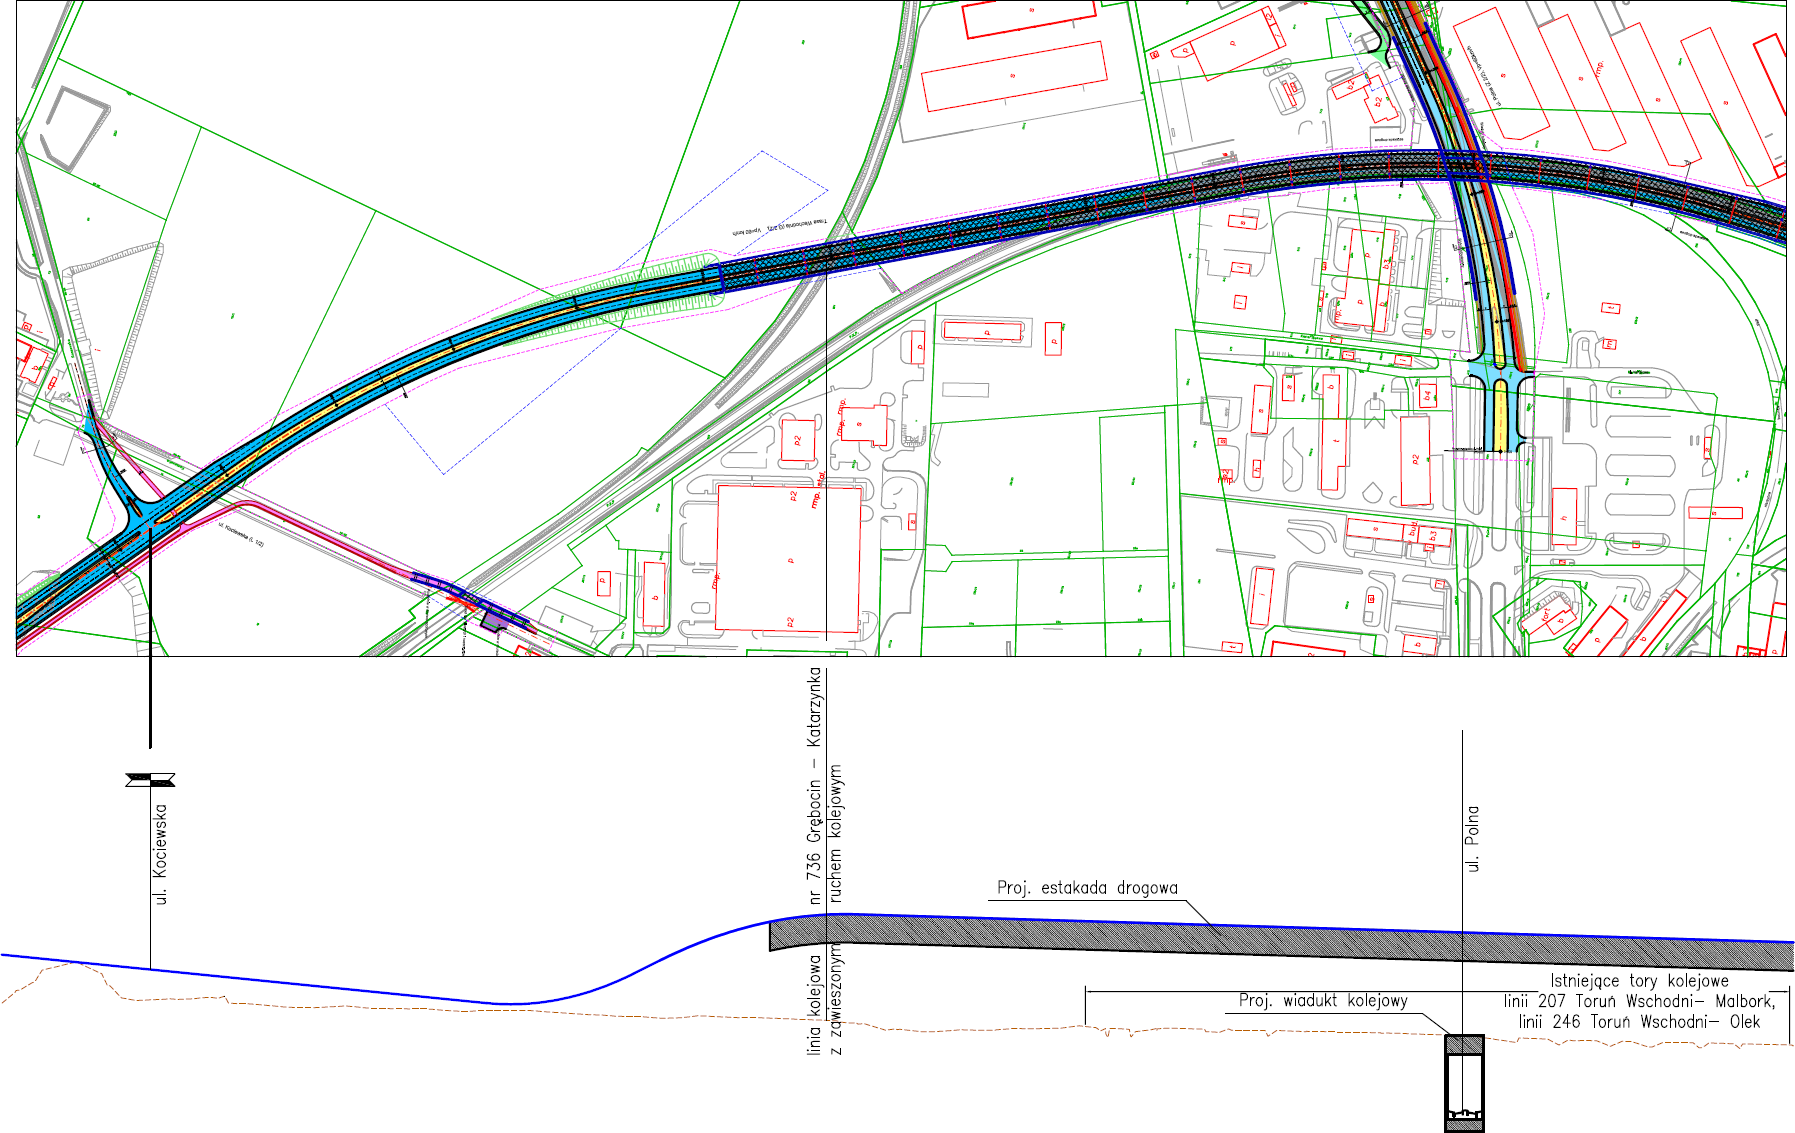1795x1133 pixels.
Task: Click the 'Istniejące tory kolejowe' caption
Action: tap(1640, 981)
